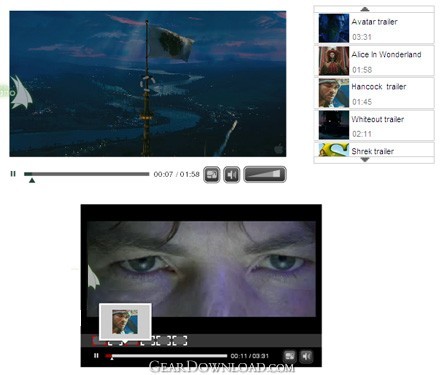The height and width of the screenshot is (375, 445).
Task: Mute the bottom player's sound
Action: 306,356
